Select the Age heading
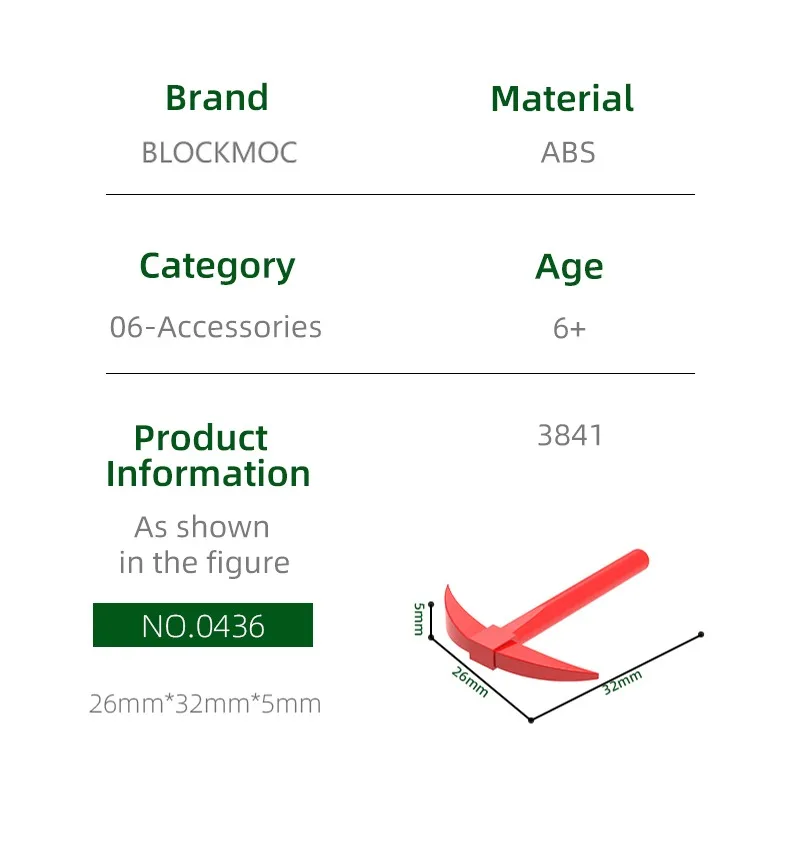Image resolution: width=800 pixels, height=852 pixels. (x=569, y=267)
